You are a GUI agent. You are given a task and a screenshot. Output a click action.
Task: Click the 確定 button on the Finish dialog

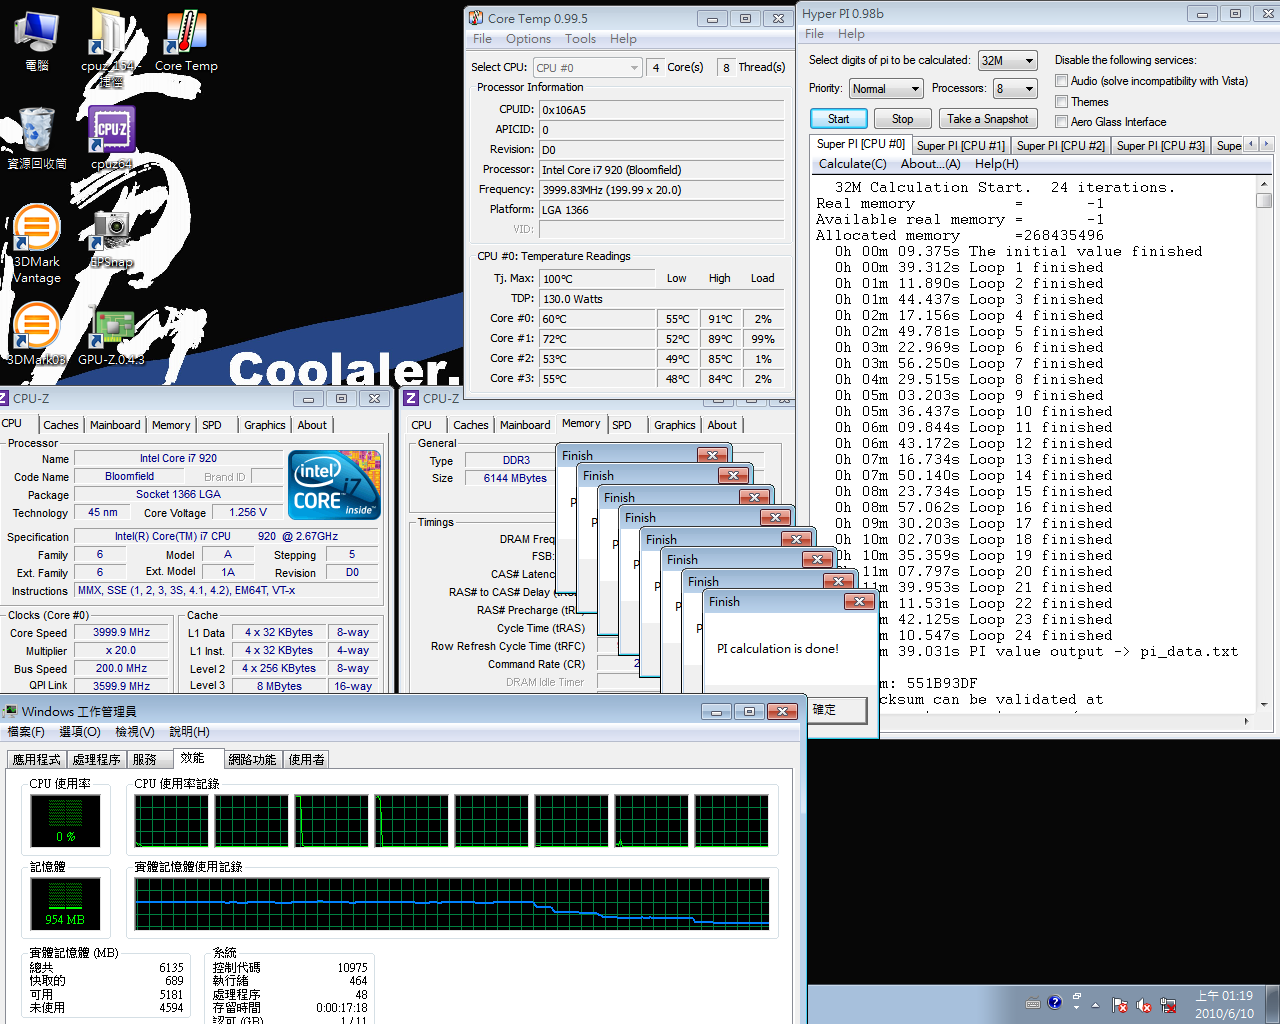(x=836, y=709)
